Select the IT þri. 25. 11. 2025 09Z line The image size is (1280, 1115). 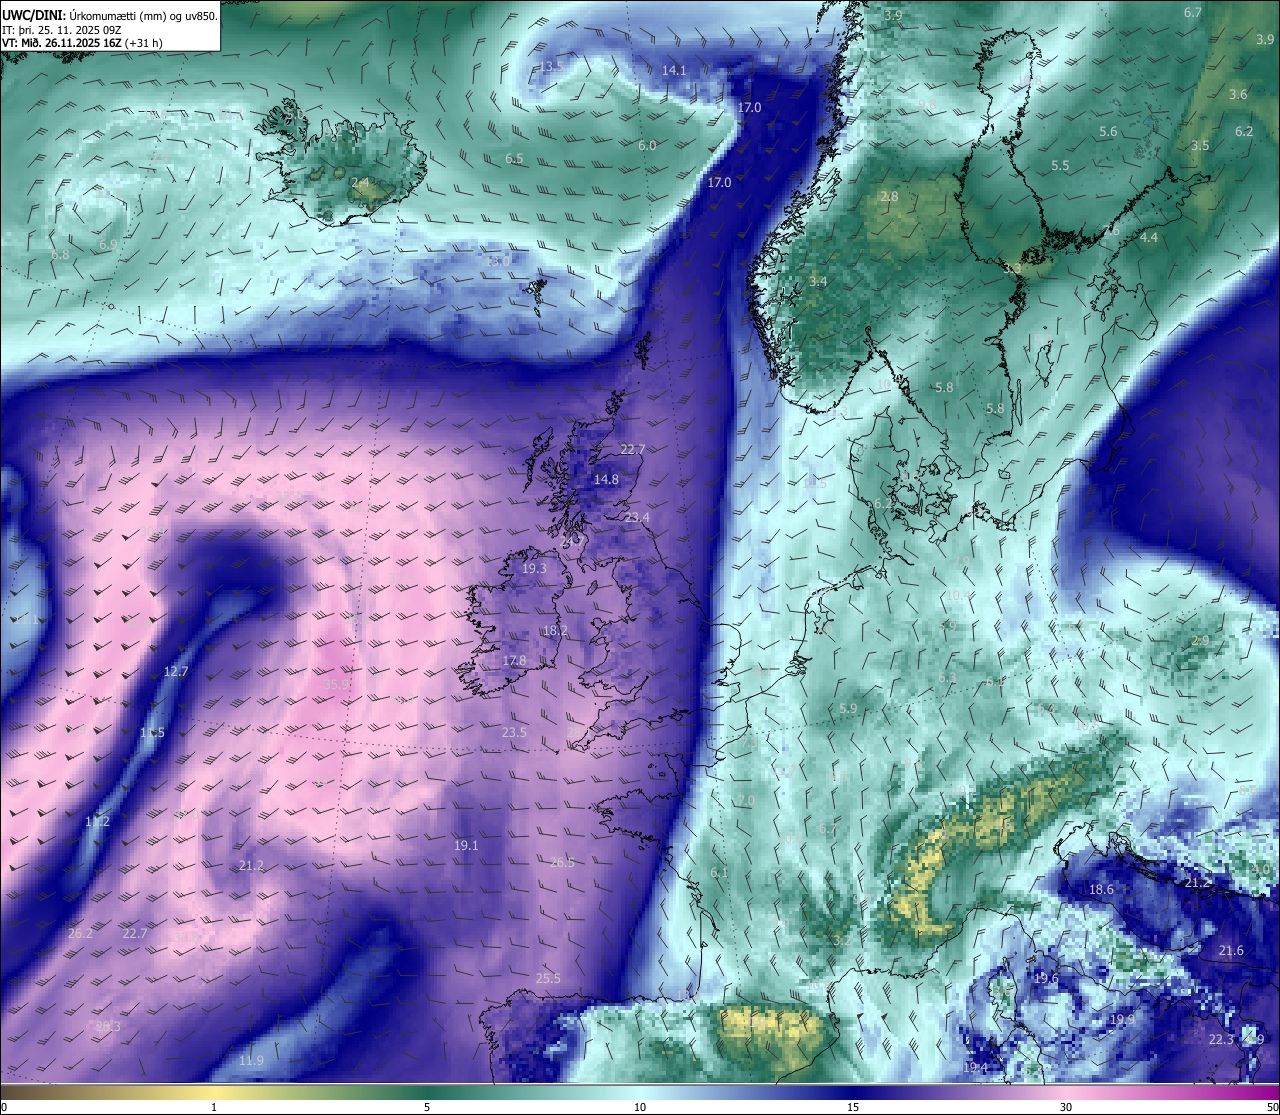pyautogui.click(x=62, y=29)
